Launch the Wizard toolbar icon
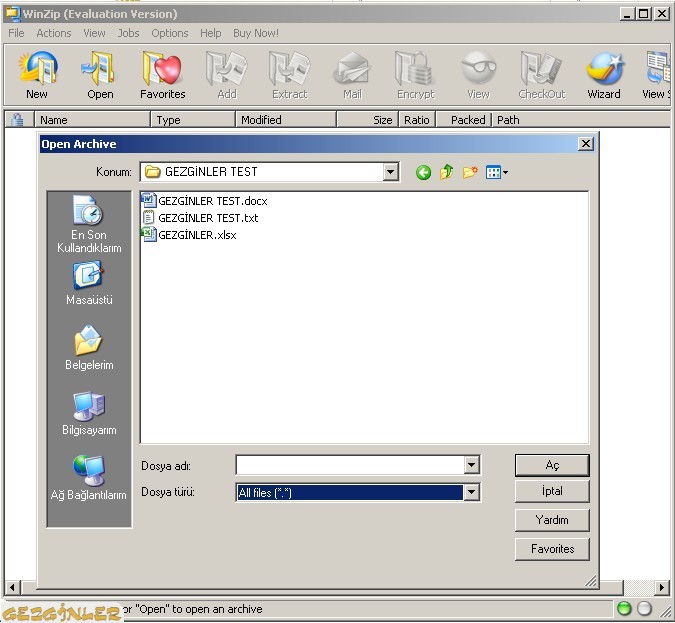 [x=604, y=75]
